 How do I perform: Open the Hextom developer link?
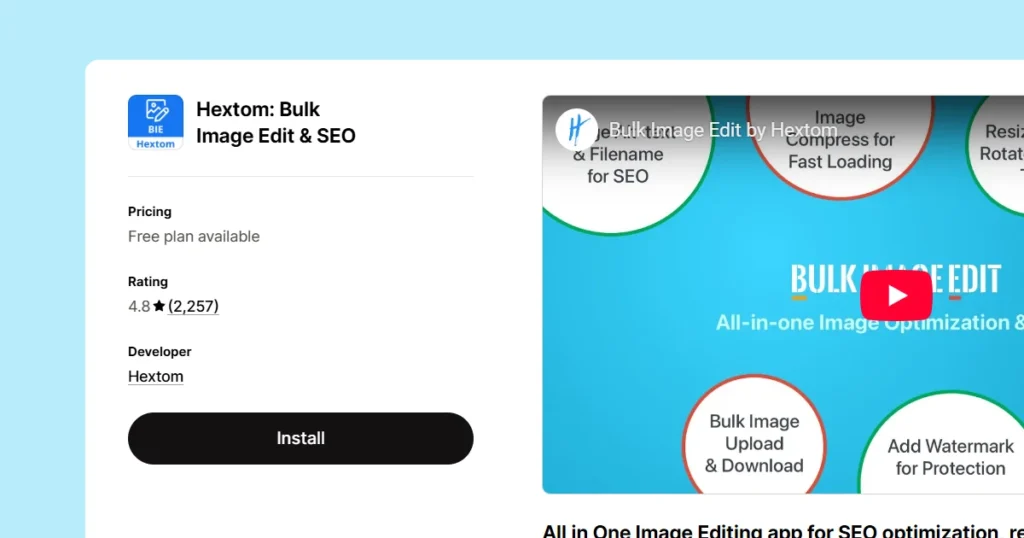[155, 377]
